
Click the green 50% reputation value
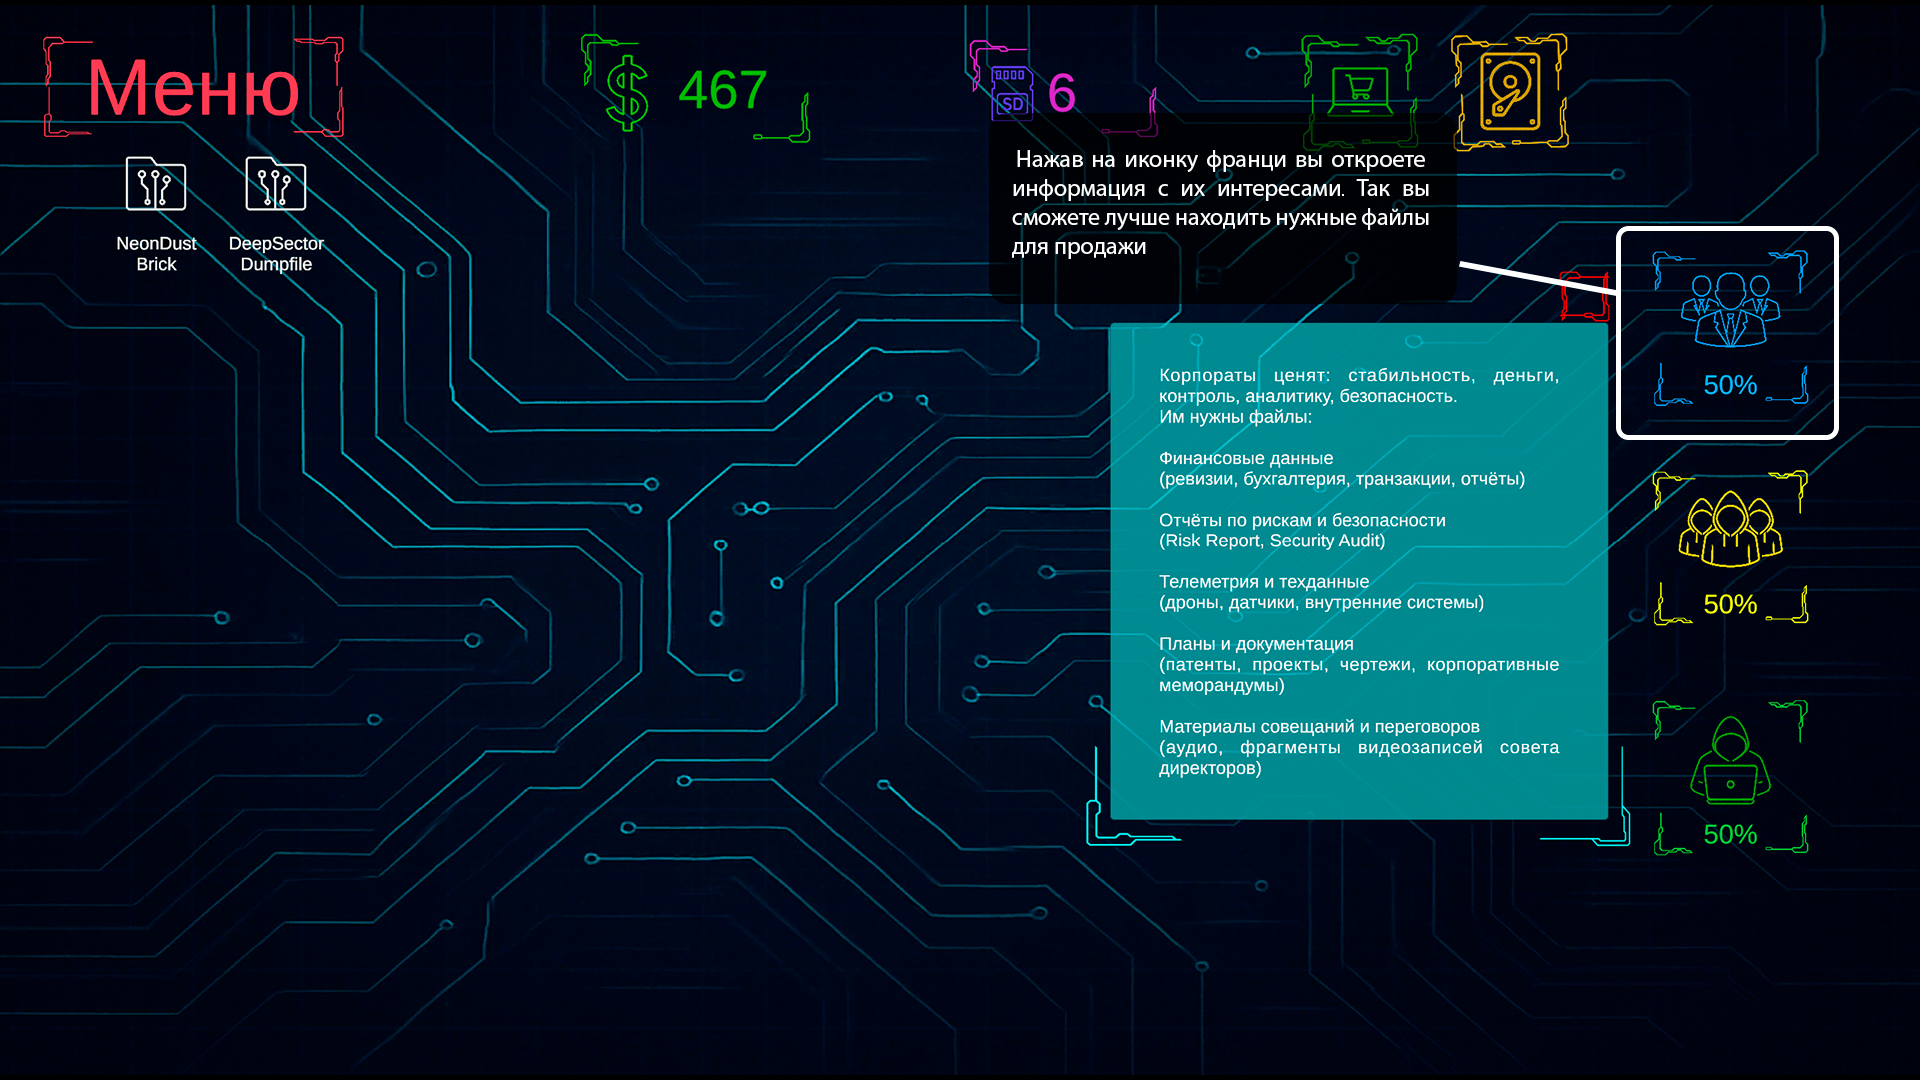[1730, 835]
